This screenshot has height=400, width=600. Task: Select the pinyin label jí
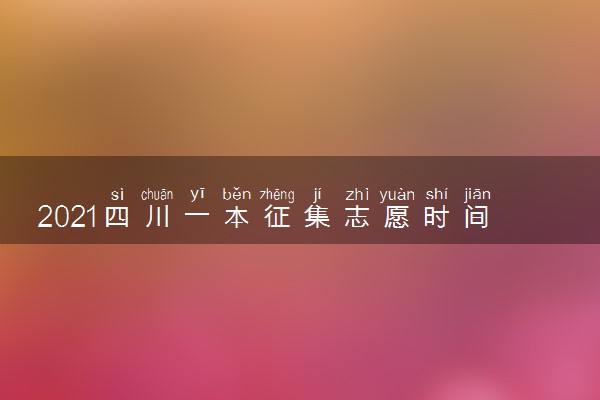tap(317, 195)
